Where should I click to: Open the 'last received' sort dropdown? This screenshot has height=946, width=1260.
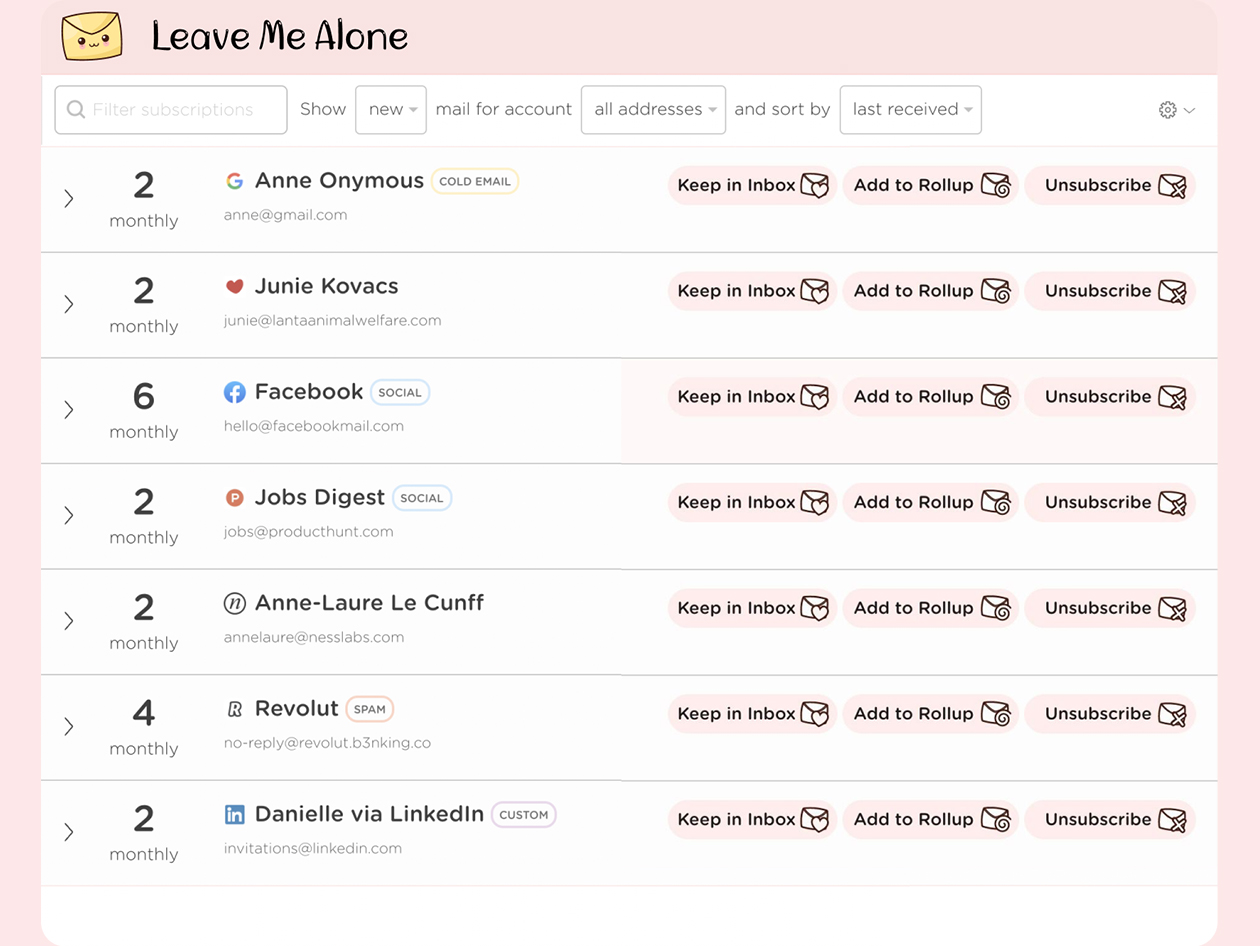pos(910,110)
